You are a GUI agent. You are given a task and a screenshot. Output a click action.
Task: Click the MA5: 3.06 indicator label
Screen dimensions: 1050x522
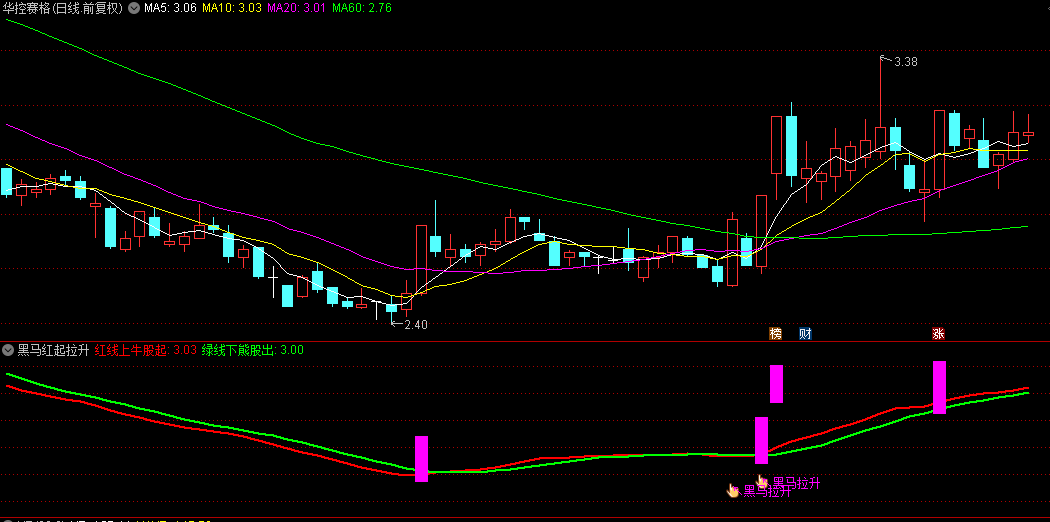[x=169, y=8]
